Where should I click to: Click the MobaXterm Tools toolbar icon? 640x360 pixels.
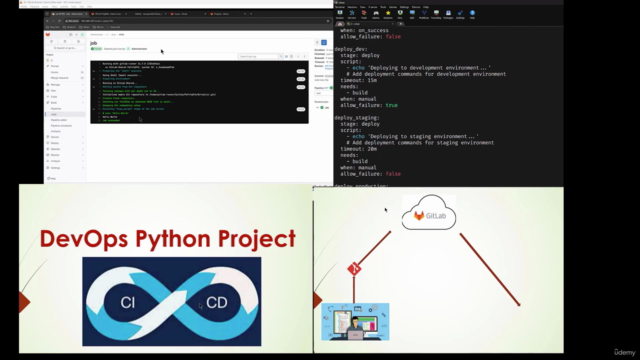[x=364, y=15]
